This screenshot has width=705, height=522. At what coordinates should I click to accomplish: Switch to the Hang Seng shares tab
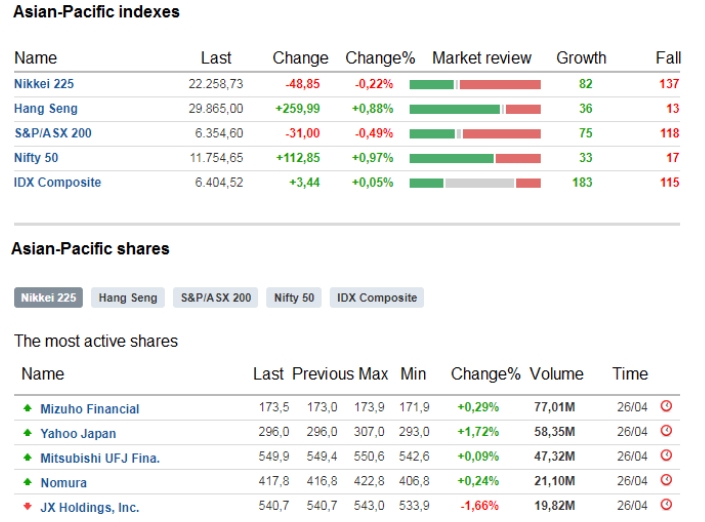coord(128,298)
